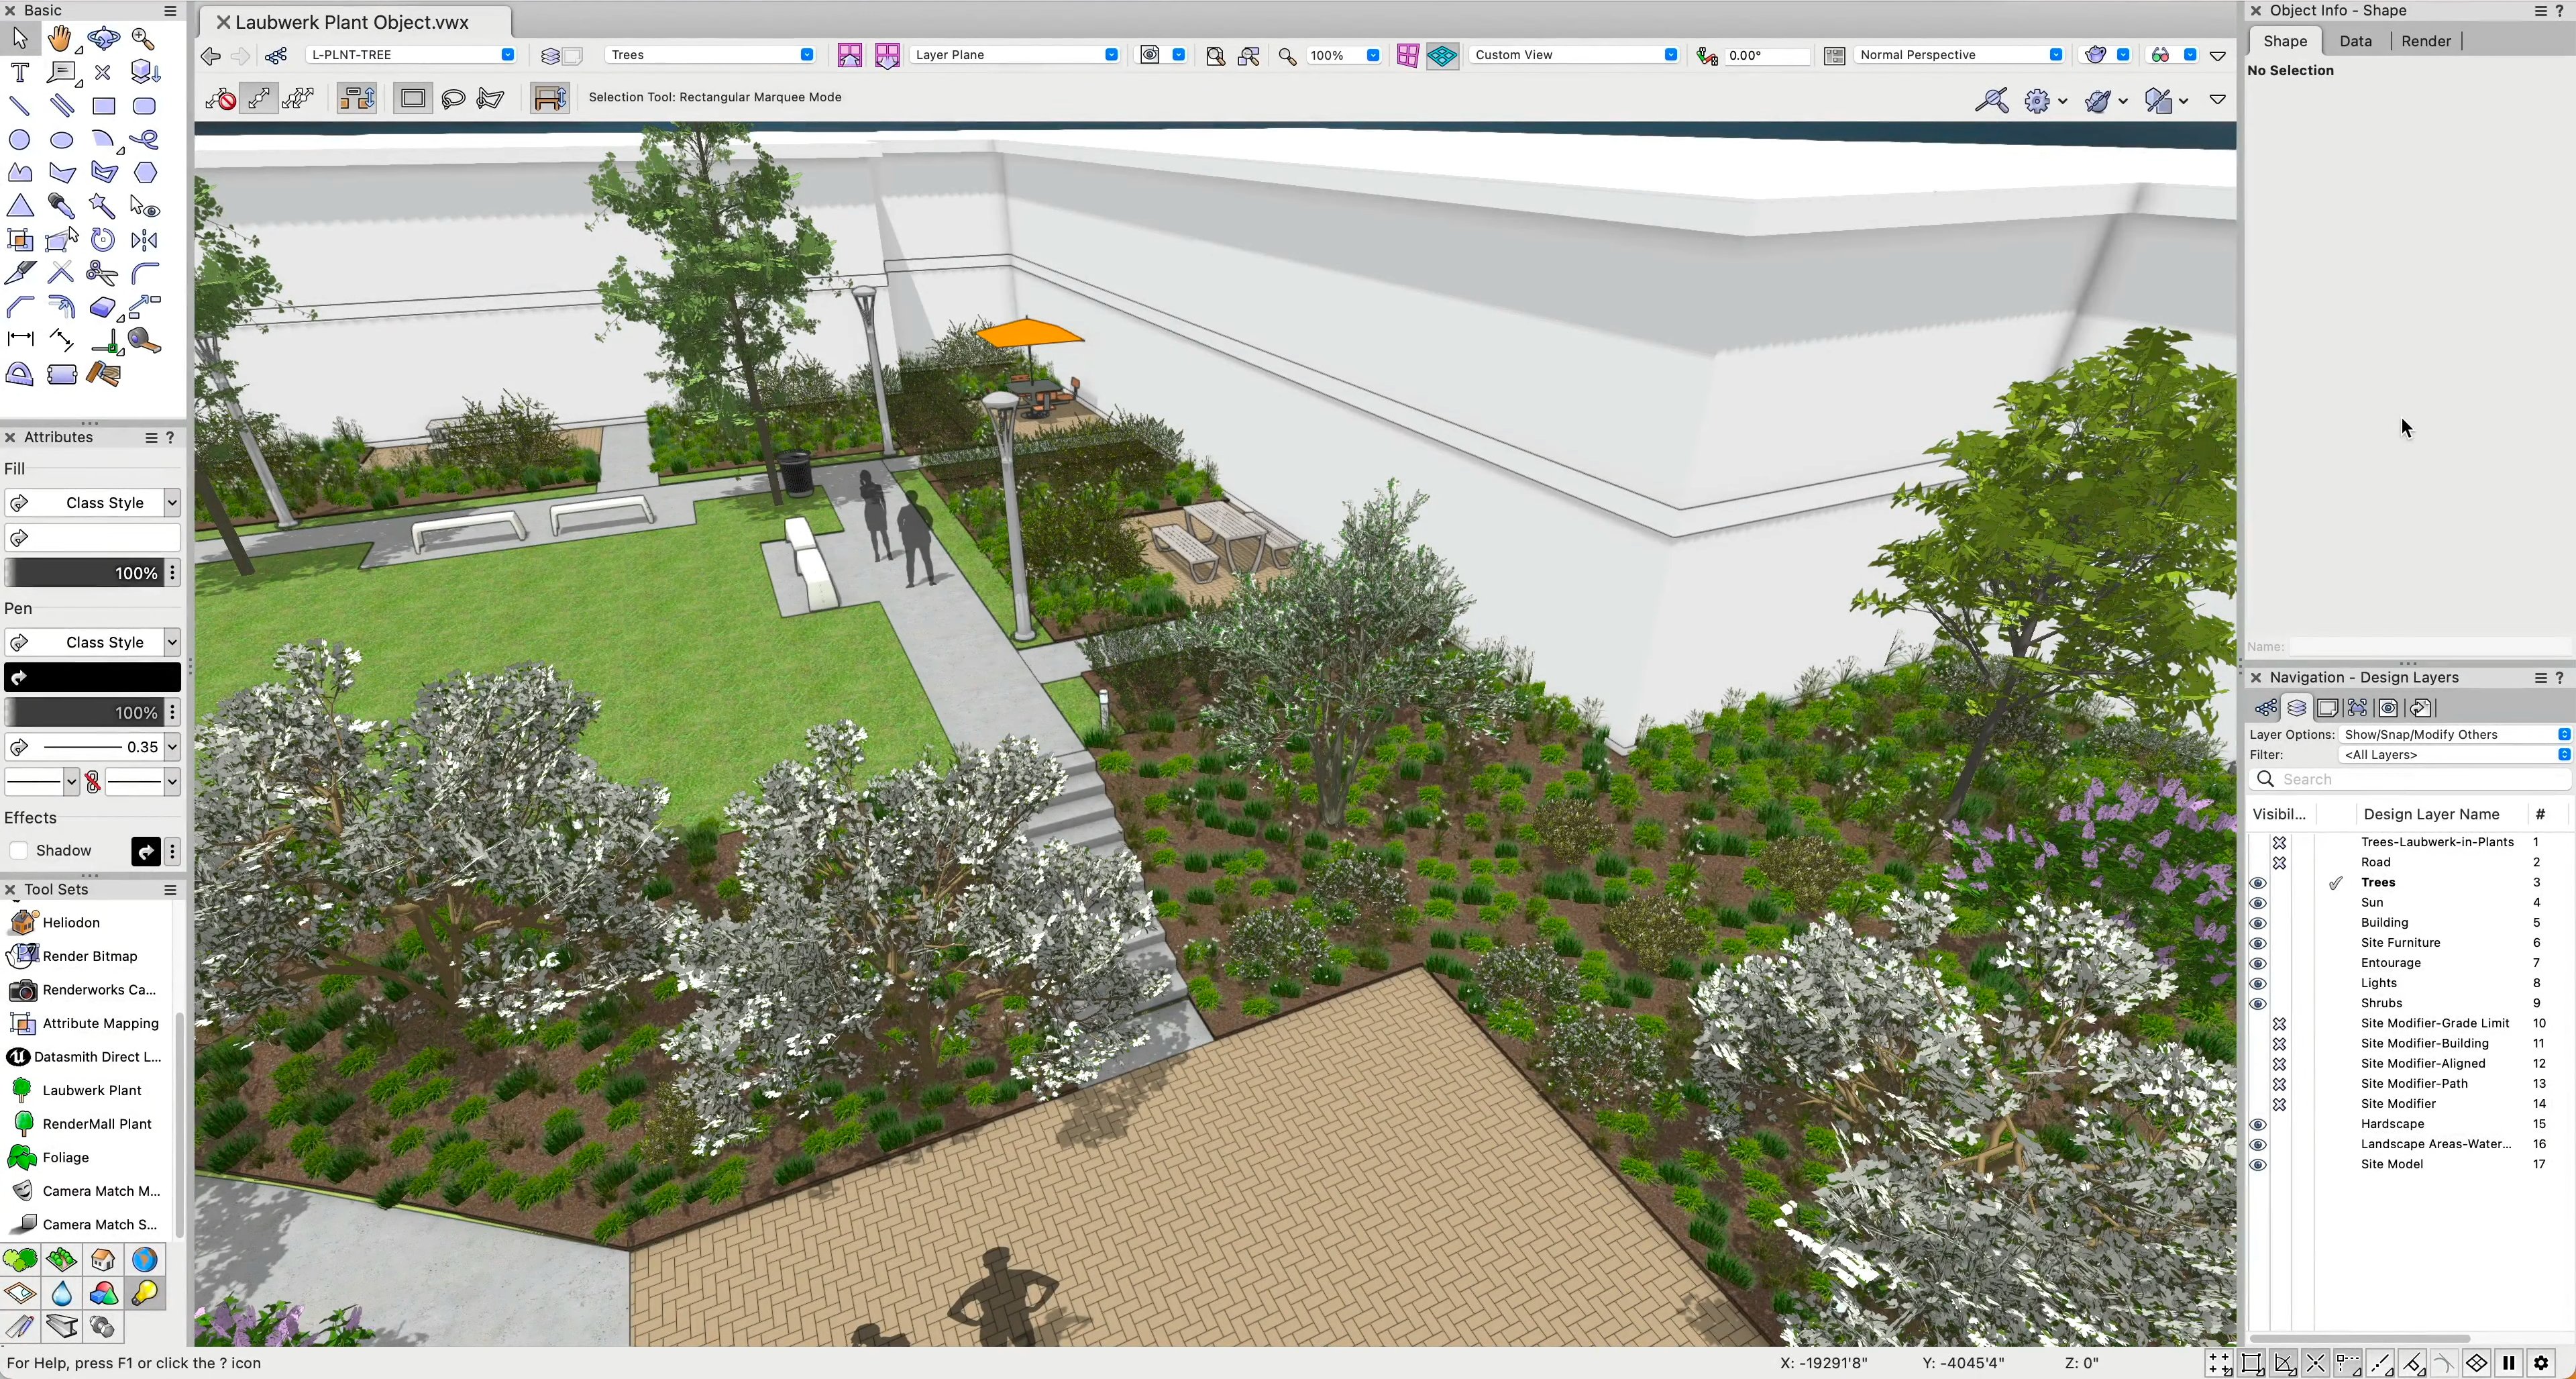
Task: Select the Mirror tool
Action: click(x=145, y=240)
